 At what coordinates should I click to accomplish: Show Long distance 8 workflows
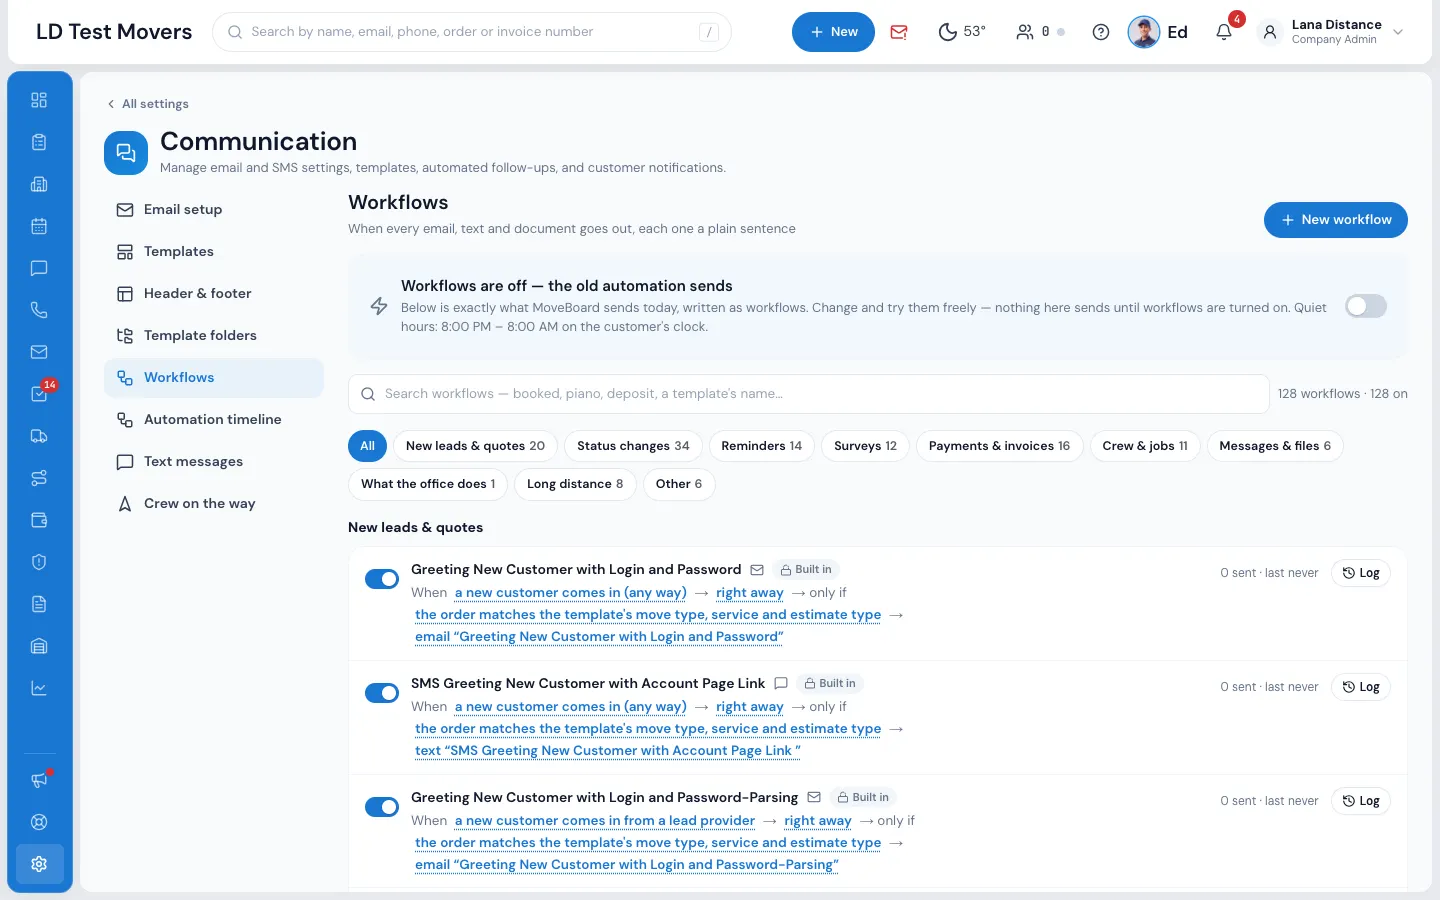pyautogui.click(x=575, y=484)
